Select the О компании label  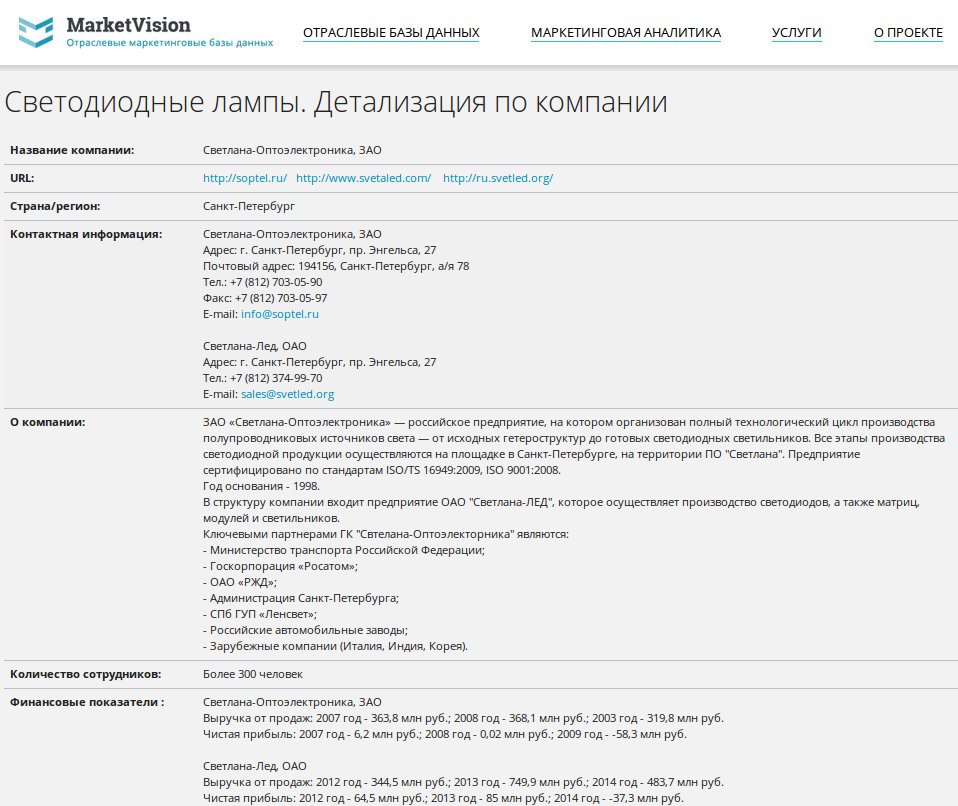point(48,422)
